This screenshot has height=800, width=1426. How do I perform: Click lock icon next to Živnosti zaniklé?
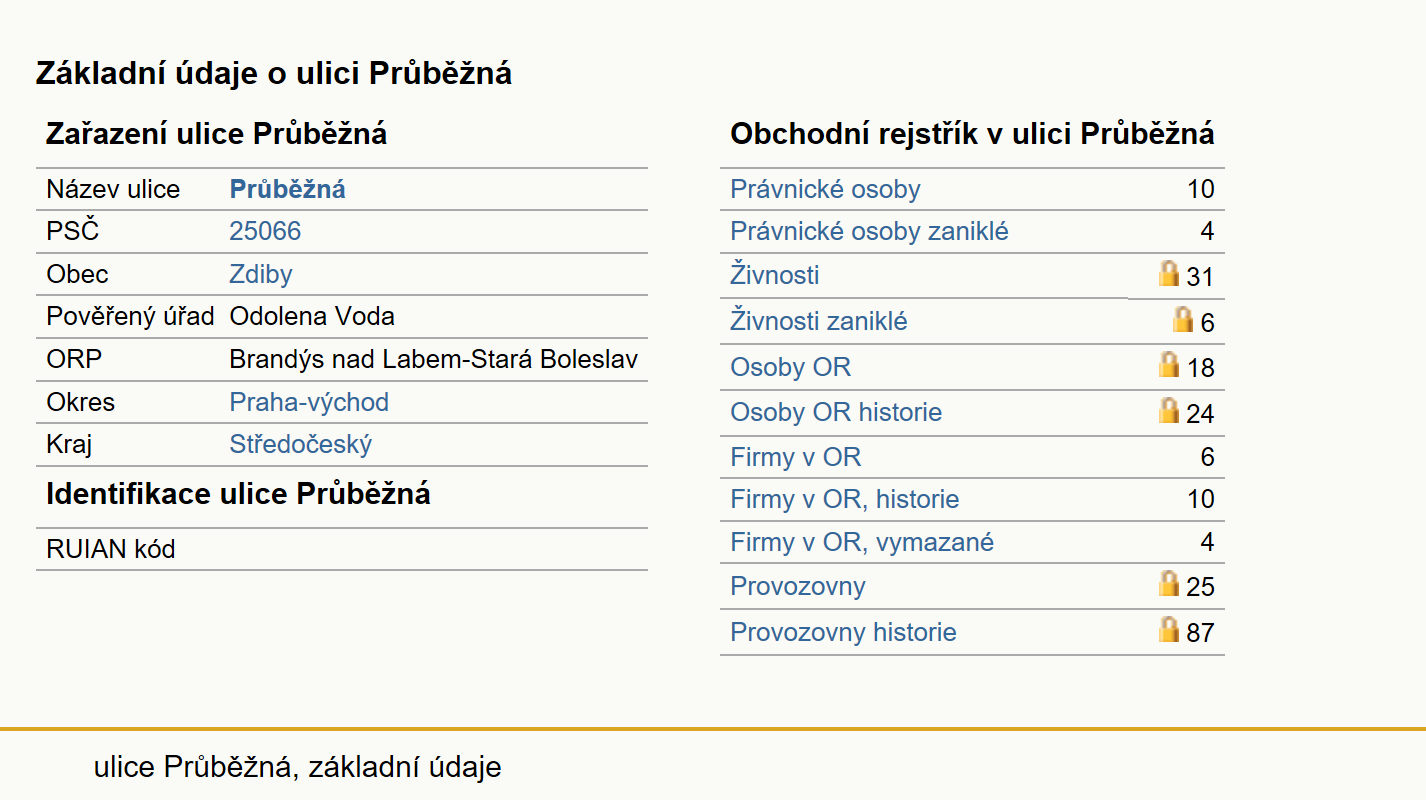point(1182,319)
